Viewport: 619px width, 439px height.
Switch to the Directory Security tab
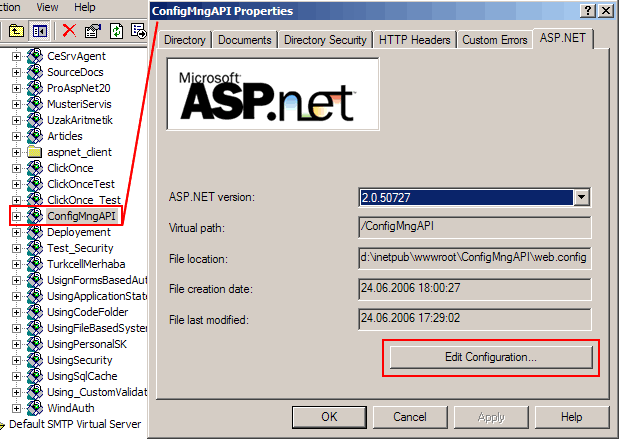pyautogui.click(x=325, y=40)
